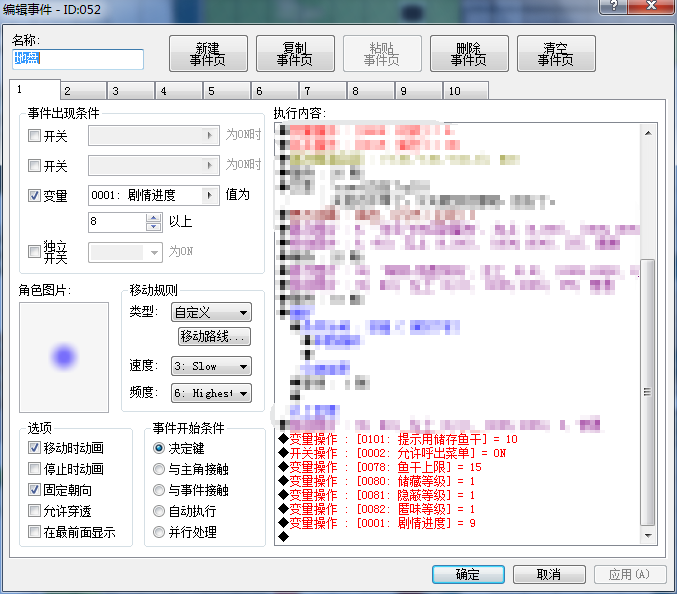The image size is (677, 594).
Task: Click the command list scrollbar thumb
Action: (648, 392)
